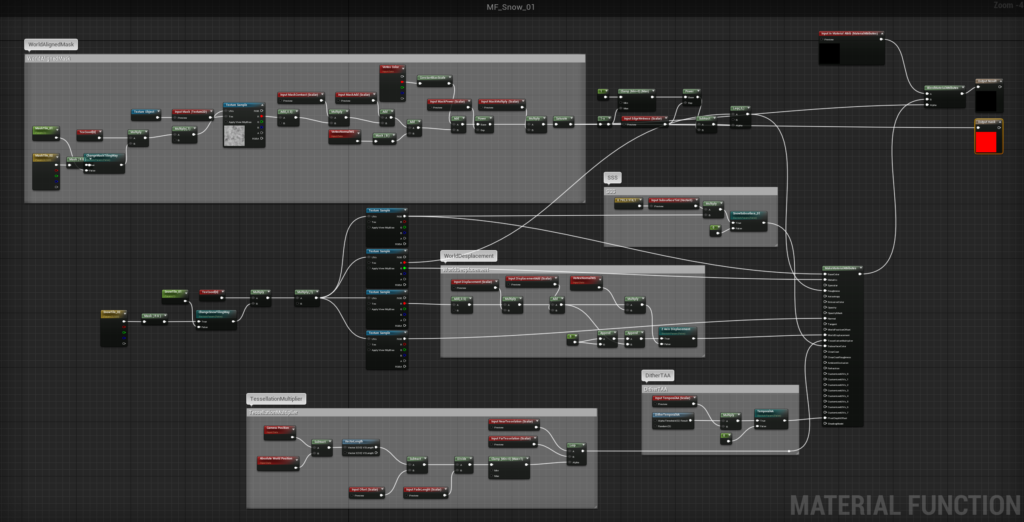The width and height of the screenshot is (1024, 522).
Task: Click the MF_Snow_01 graph title tab
Action: [x=511, y=7]
